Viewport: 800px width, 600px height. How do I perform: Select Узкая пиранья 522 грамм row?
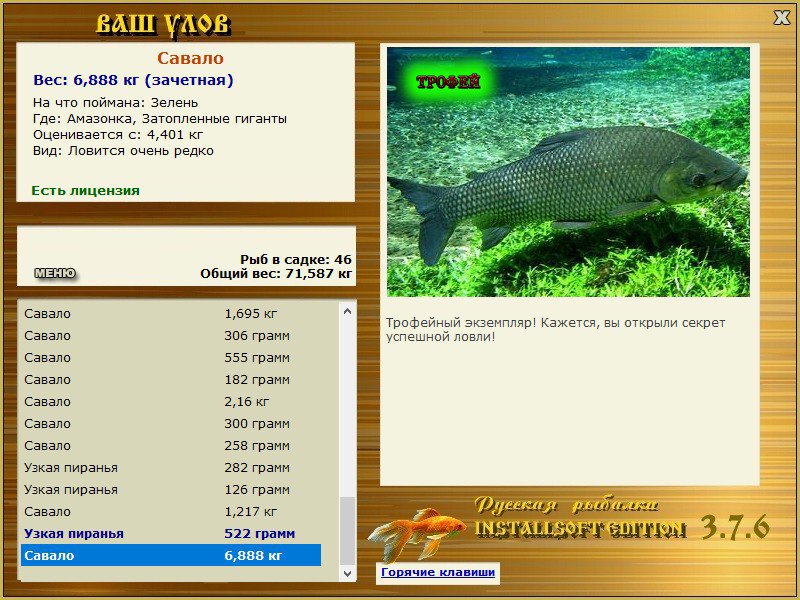(x=171, y=533)
